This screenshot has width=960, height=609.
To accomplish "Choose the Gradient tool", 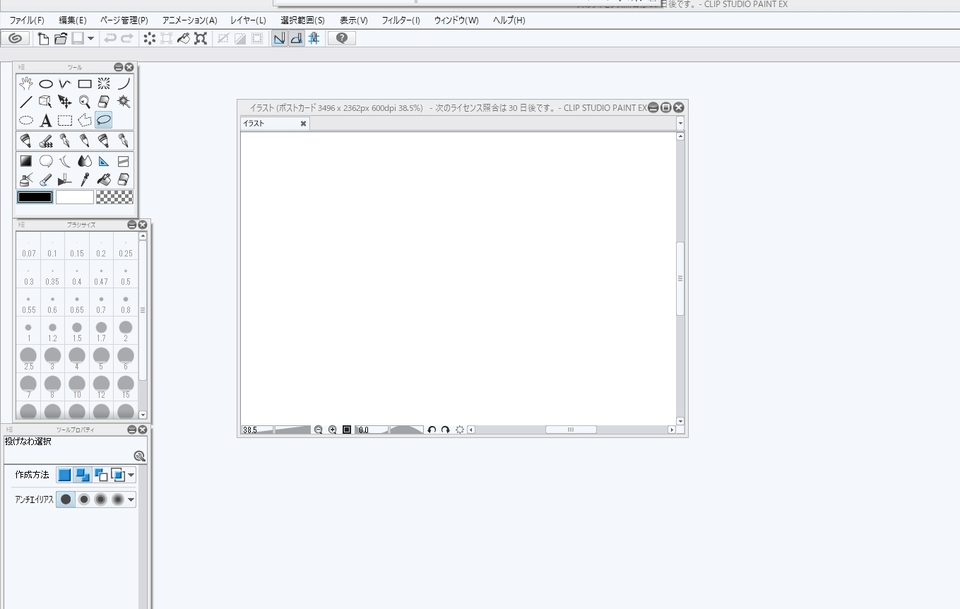I will [26, 161].
